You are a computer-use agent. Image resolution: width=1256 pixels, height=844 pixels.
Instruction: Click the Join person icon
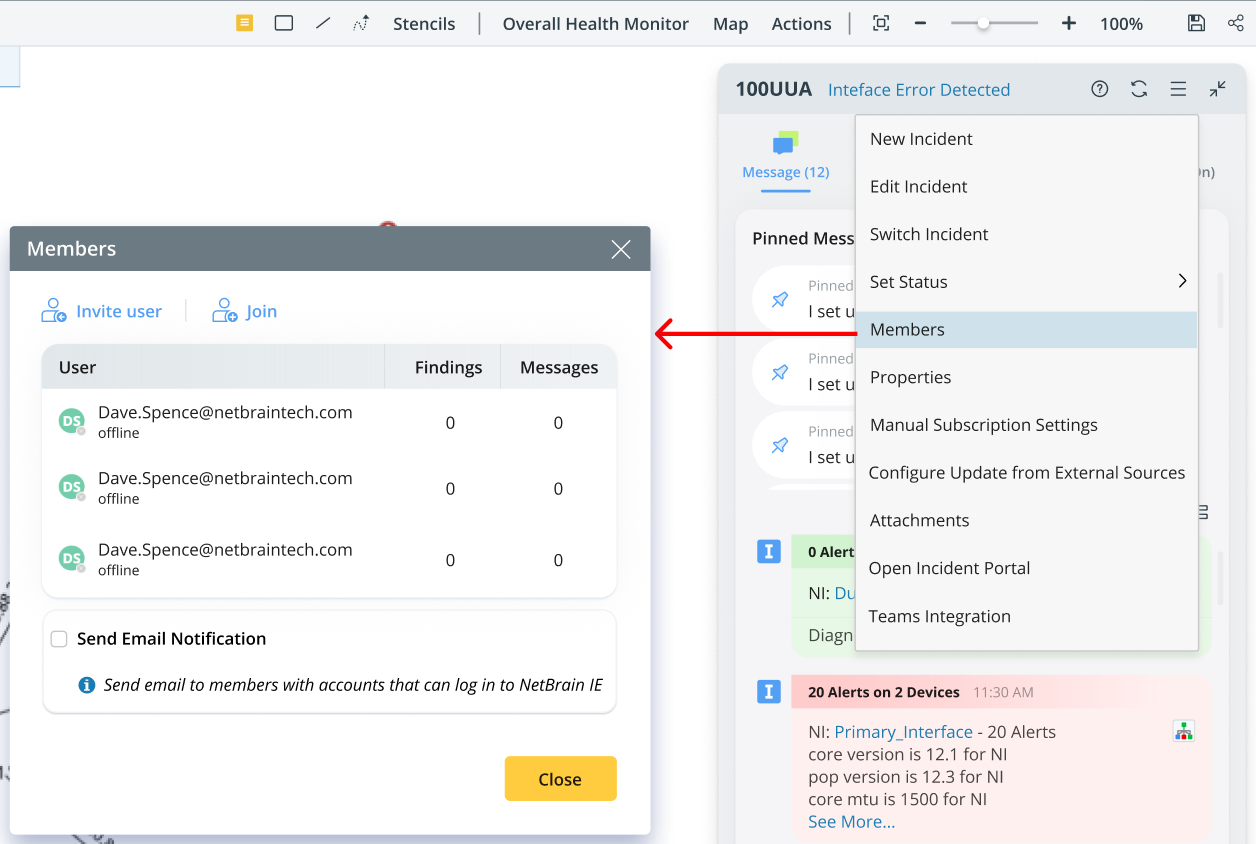click(225, 311)
